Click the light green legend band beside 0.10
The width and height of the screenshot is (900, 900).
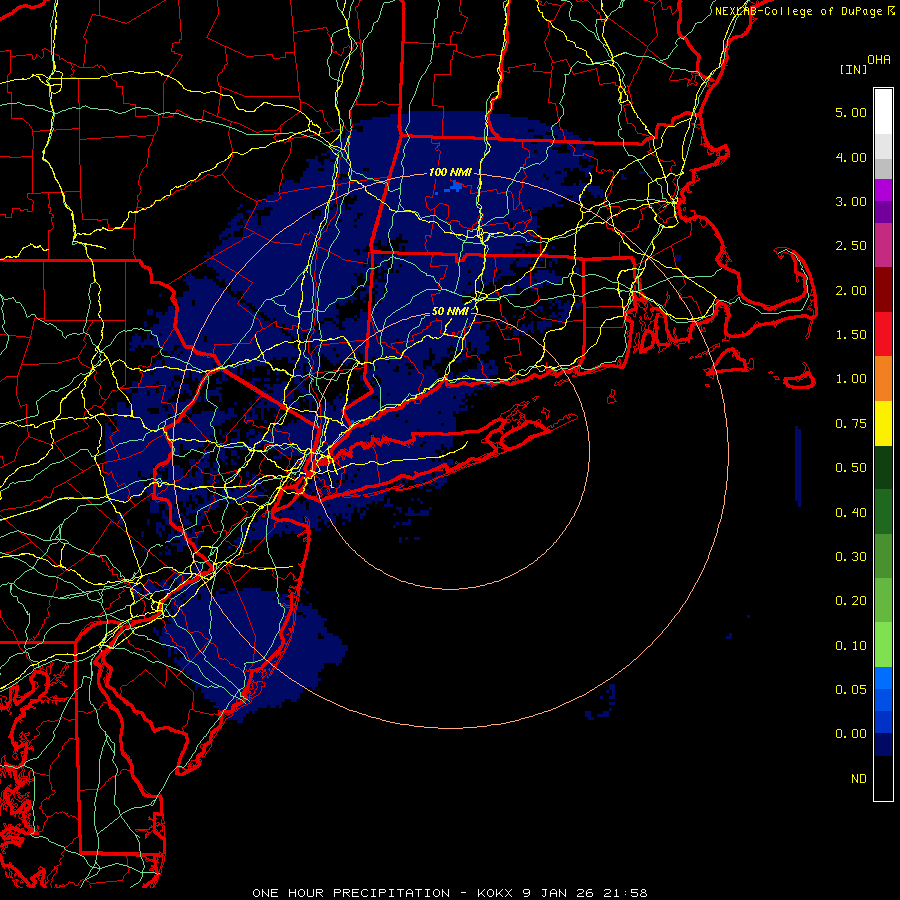[x=883, y=645]
